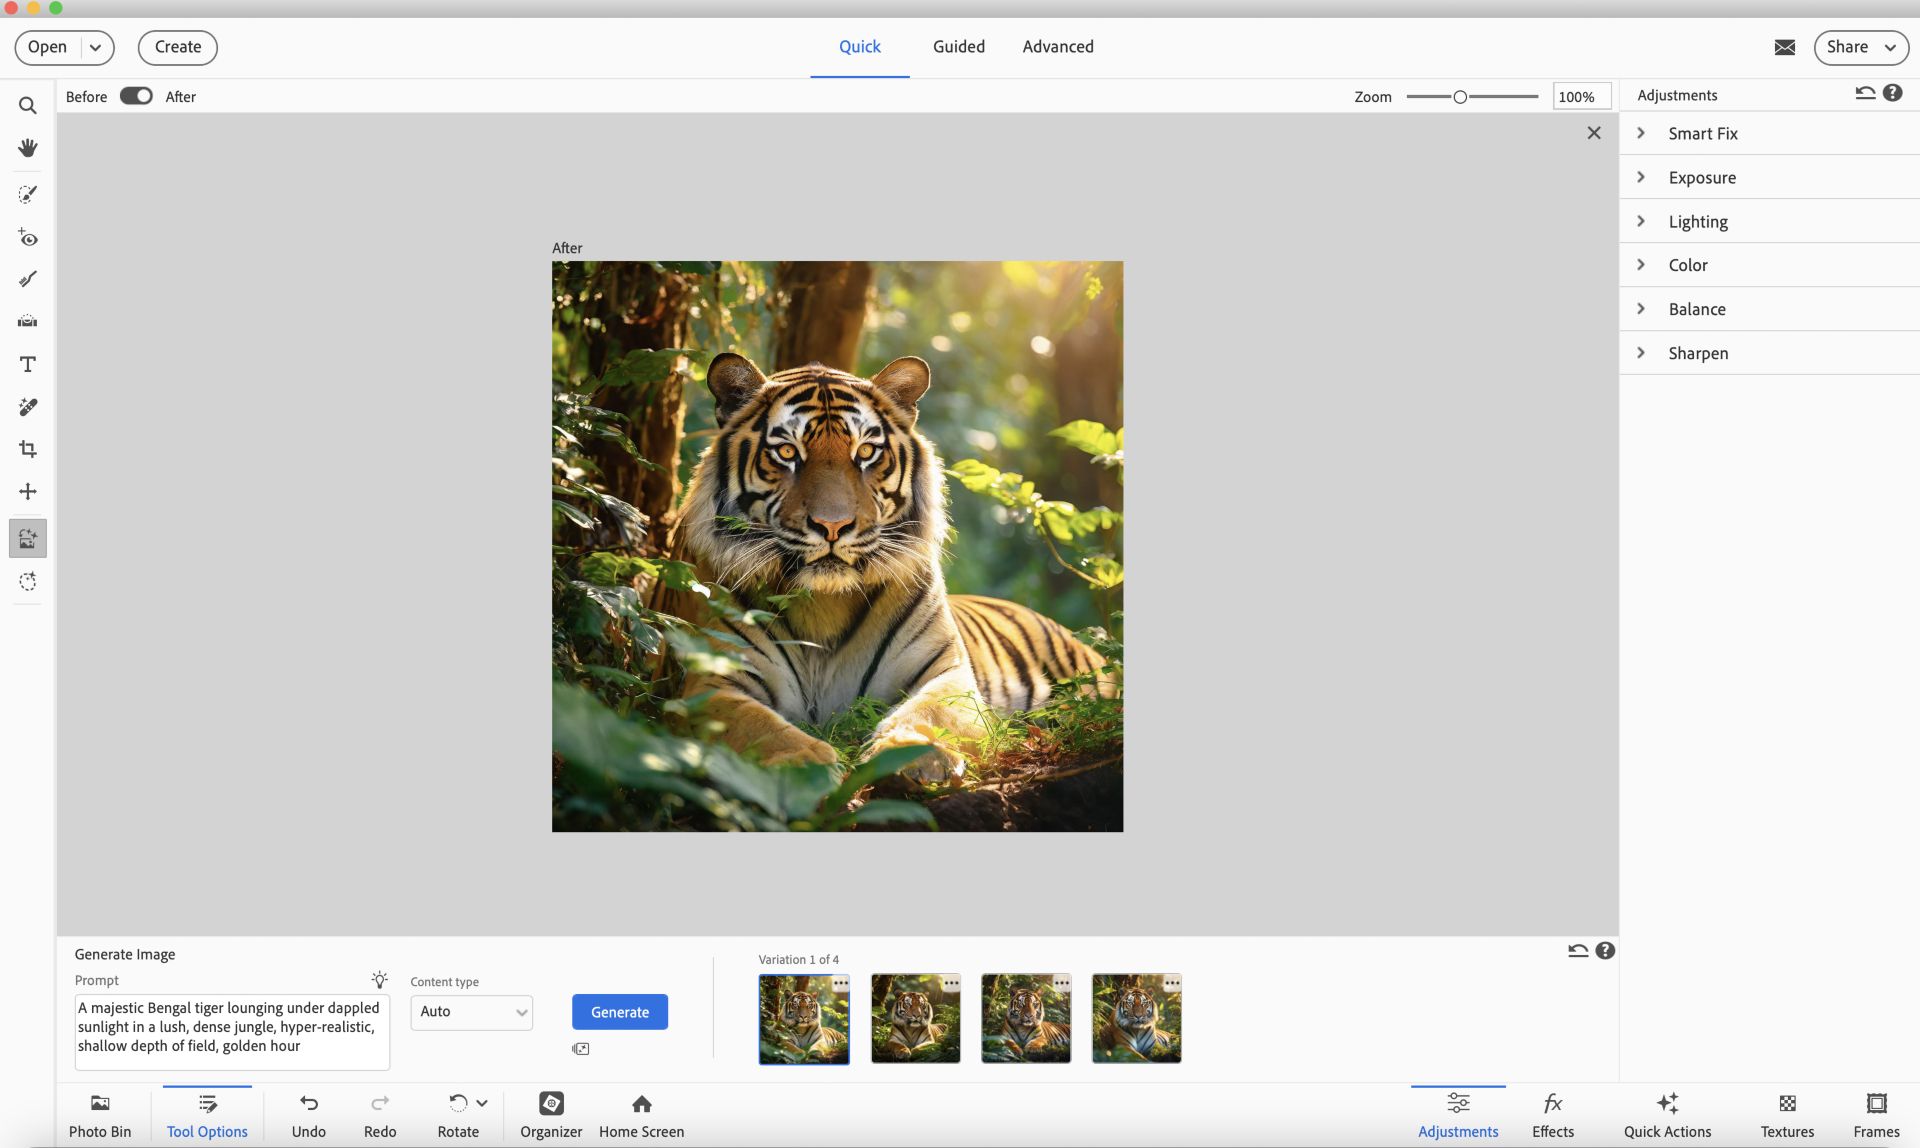Select the Zoom magnifier tool
1920x1148 pixels.
point(28,105)
